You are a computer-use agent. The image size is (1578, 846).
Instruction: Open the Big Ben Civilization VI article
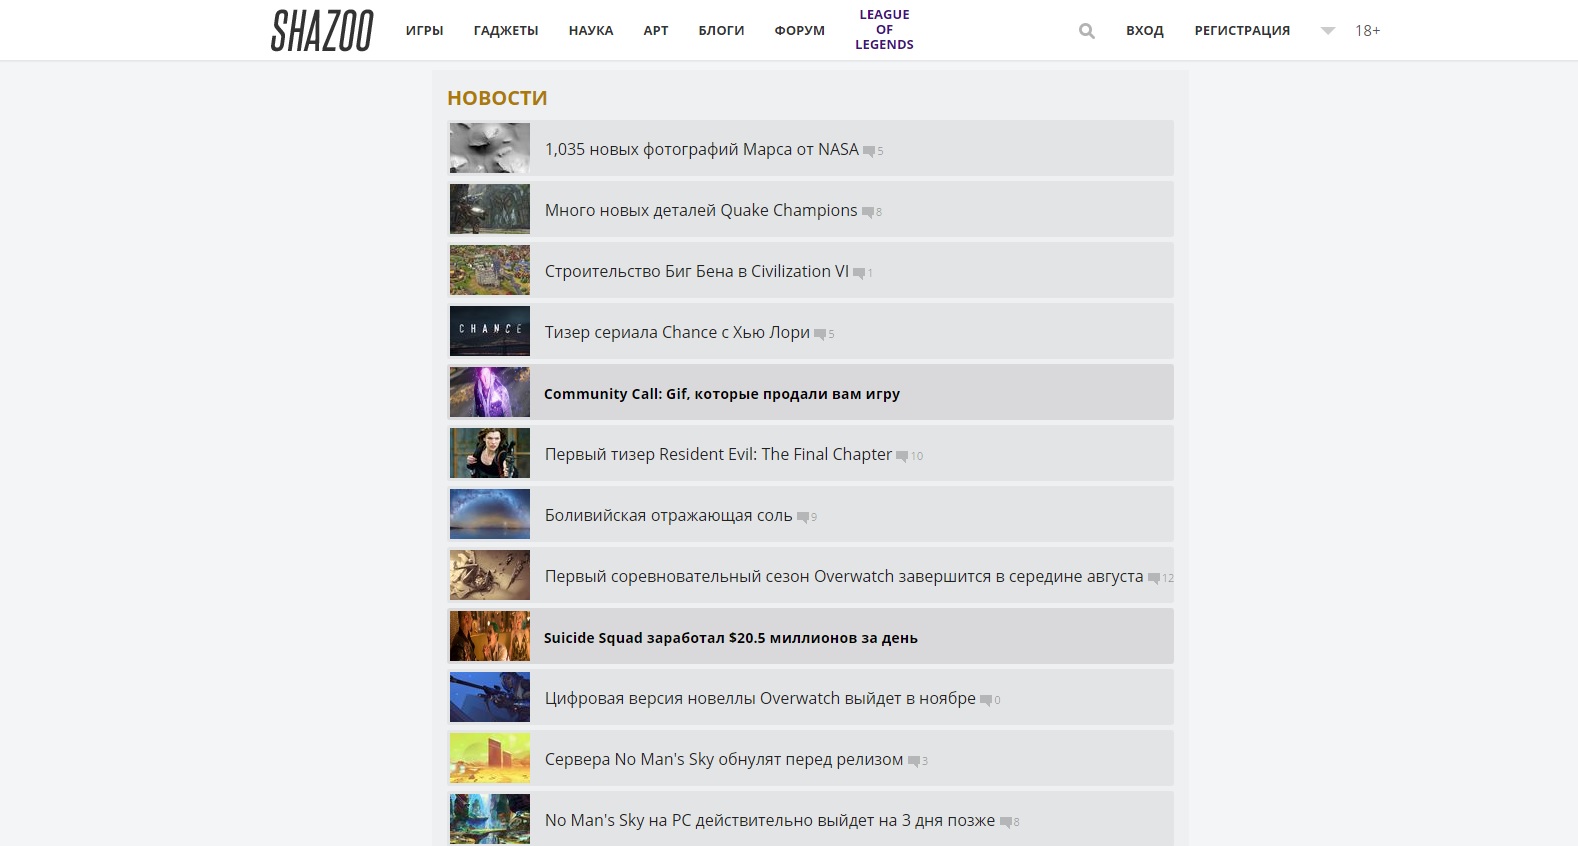click(696, 271)
